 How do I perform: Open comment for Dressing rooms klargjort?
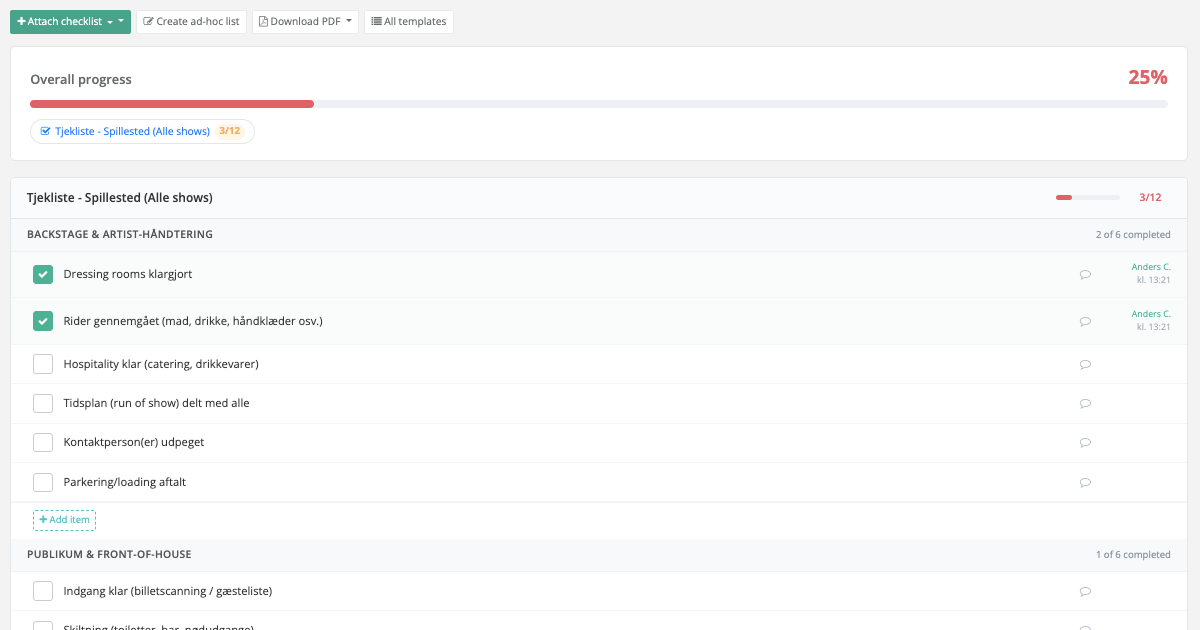(x=1085, y=275)
